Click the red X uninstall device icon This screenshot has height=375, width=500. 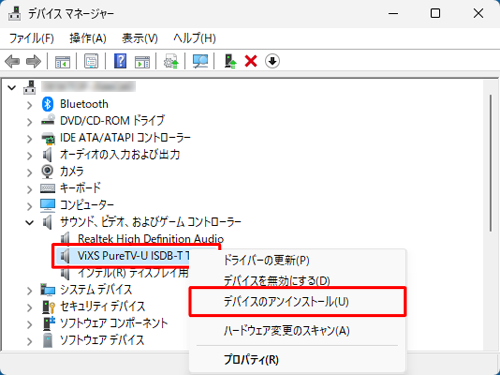pos(251,61)
